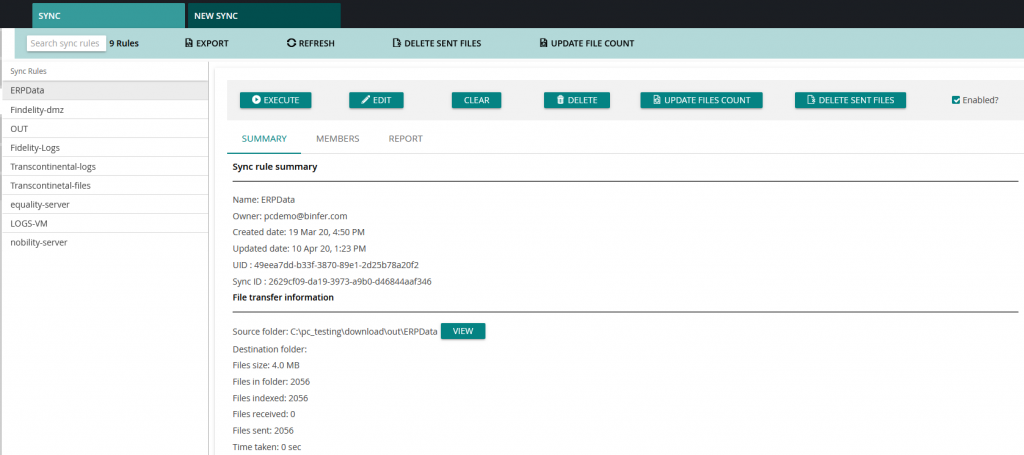This screenshot has width=1024, height=455.
Task: Click the DELETE button for ERPData
Action: click(x=577, y=100)
